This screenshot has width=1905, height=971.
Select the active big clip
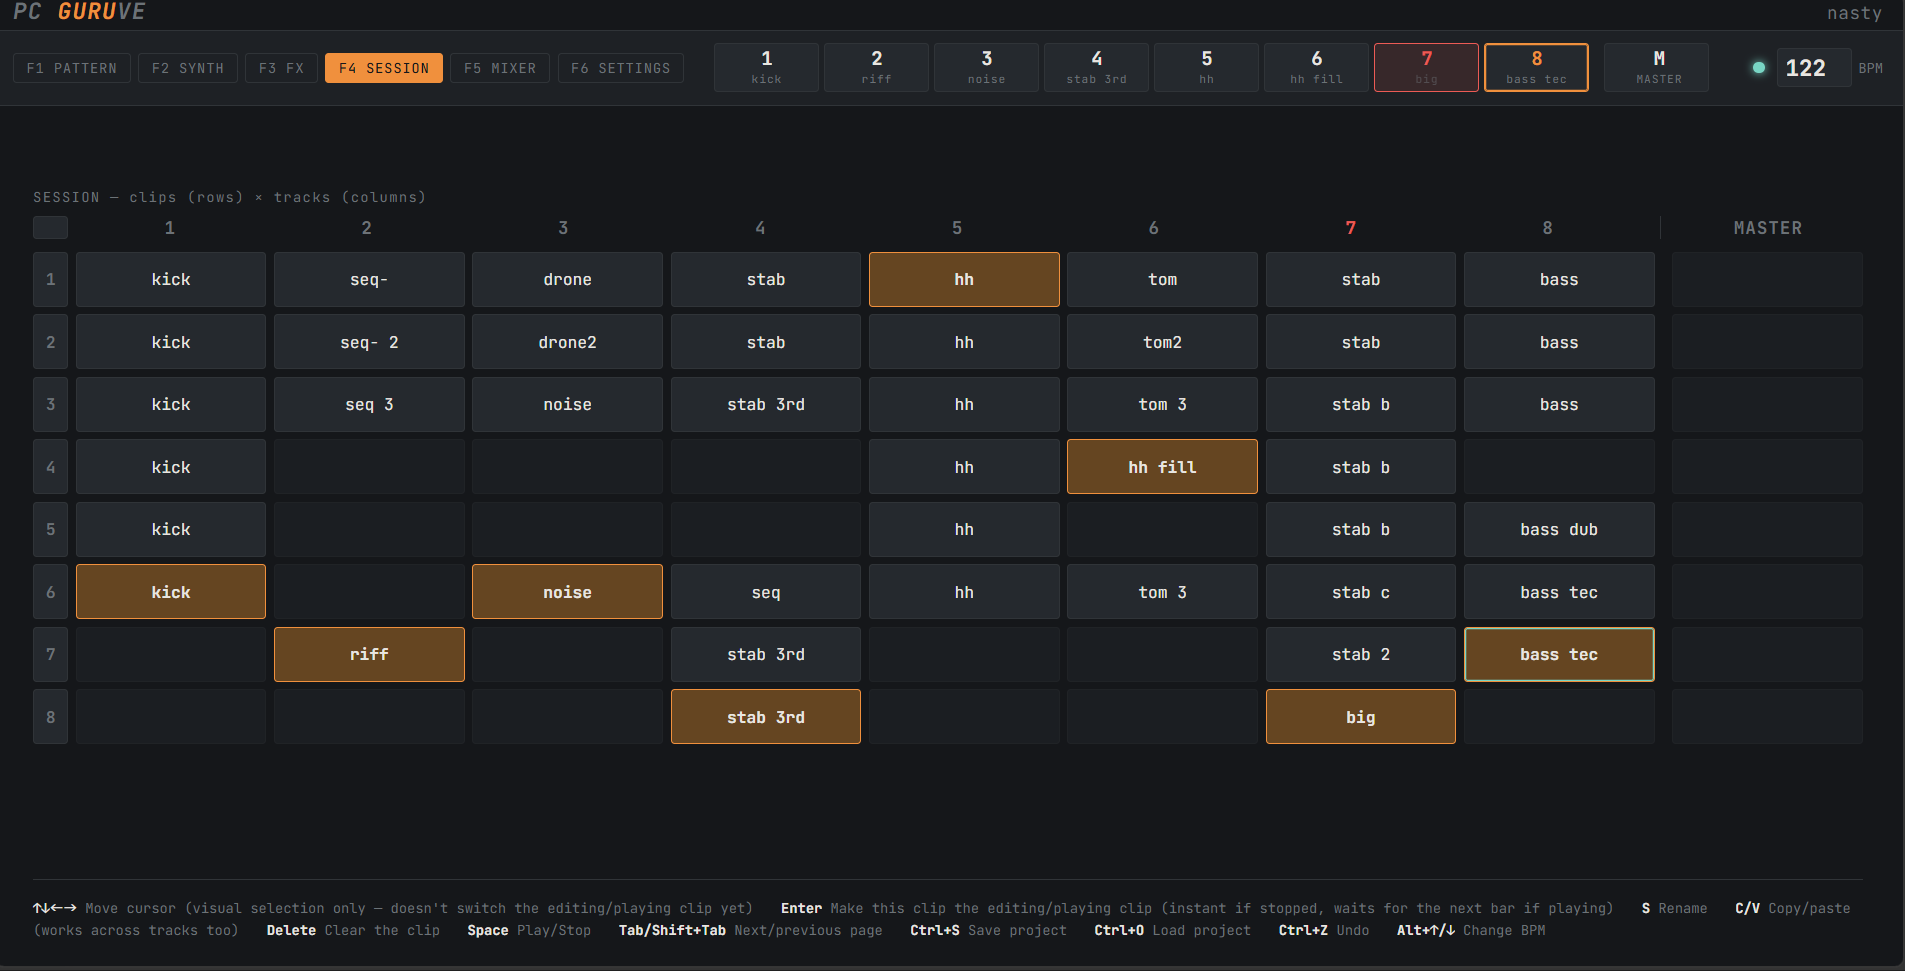coord(1361,717)
